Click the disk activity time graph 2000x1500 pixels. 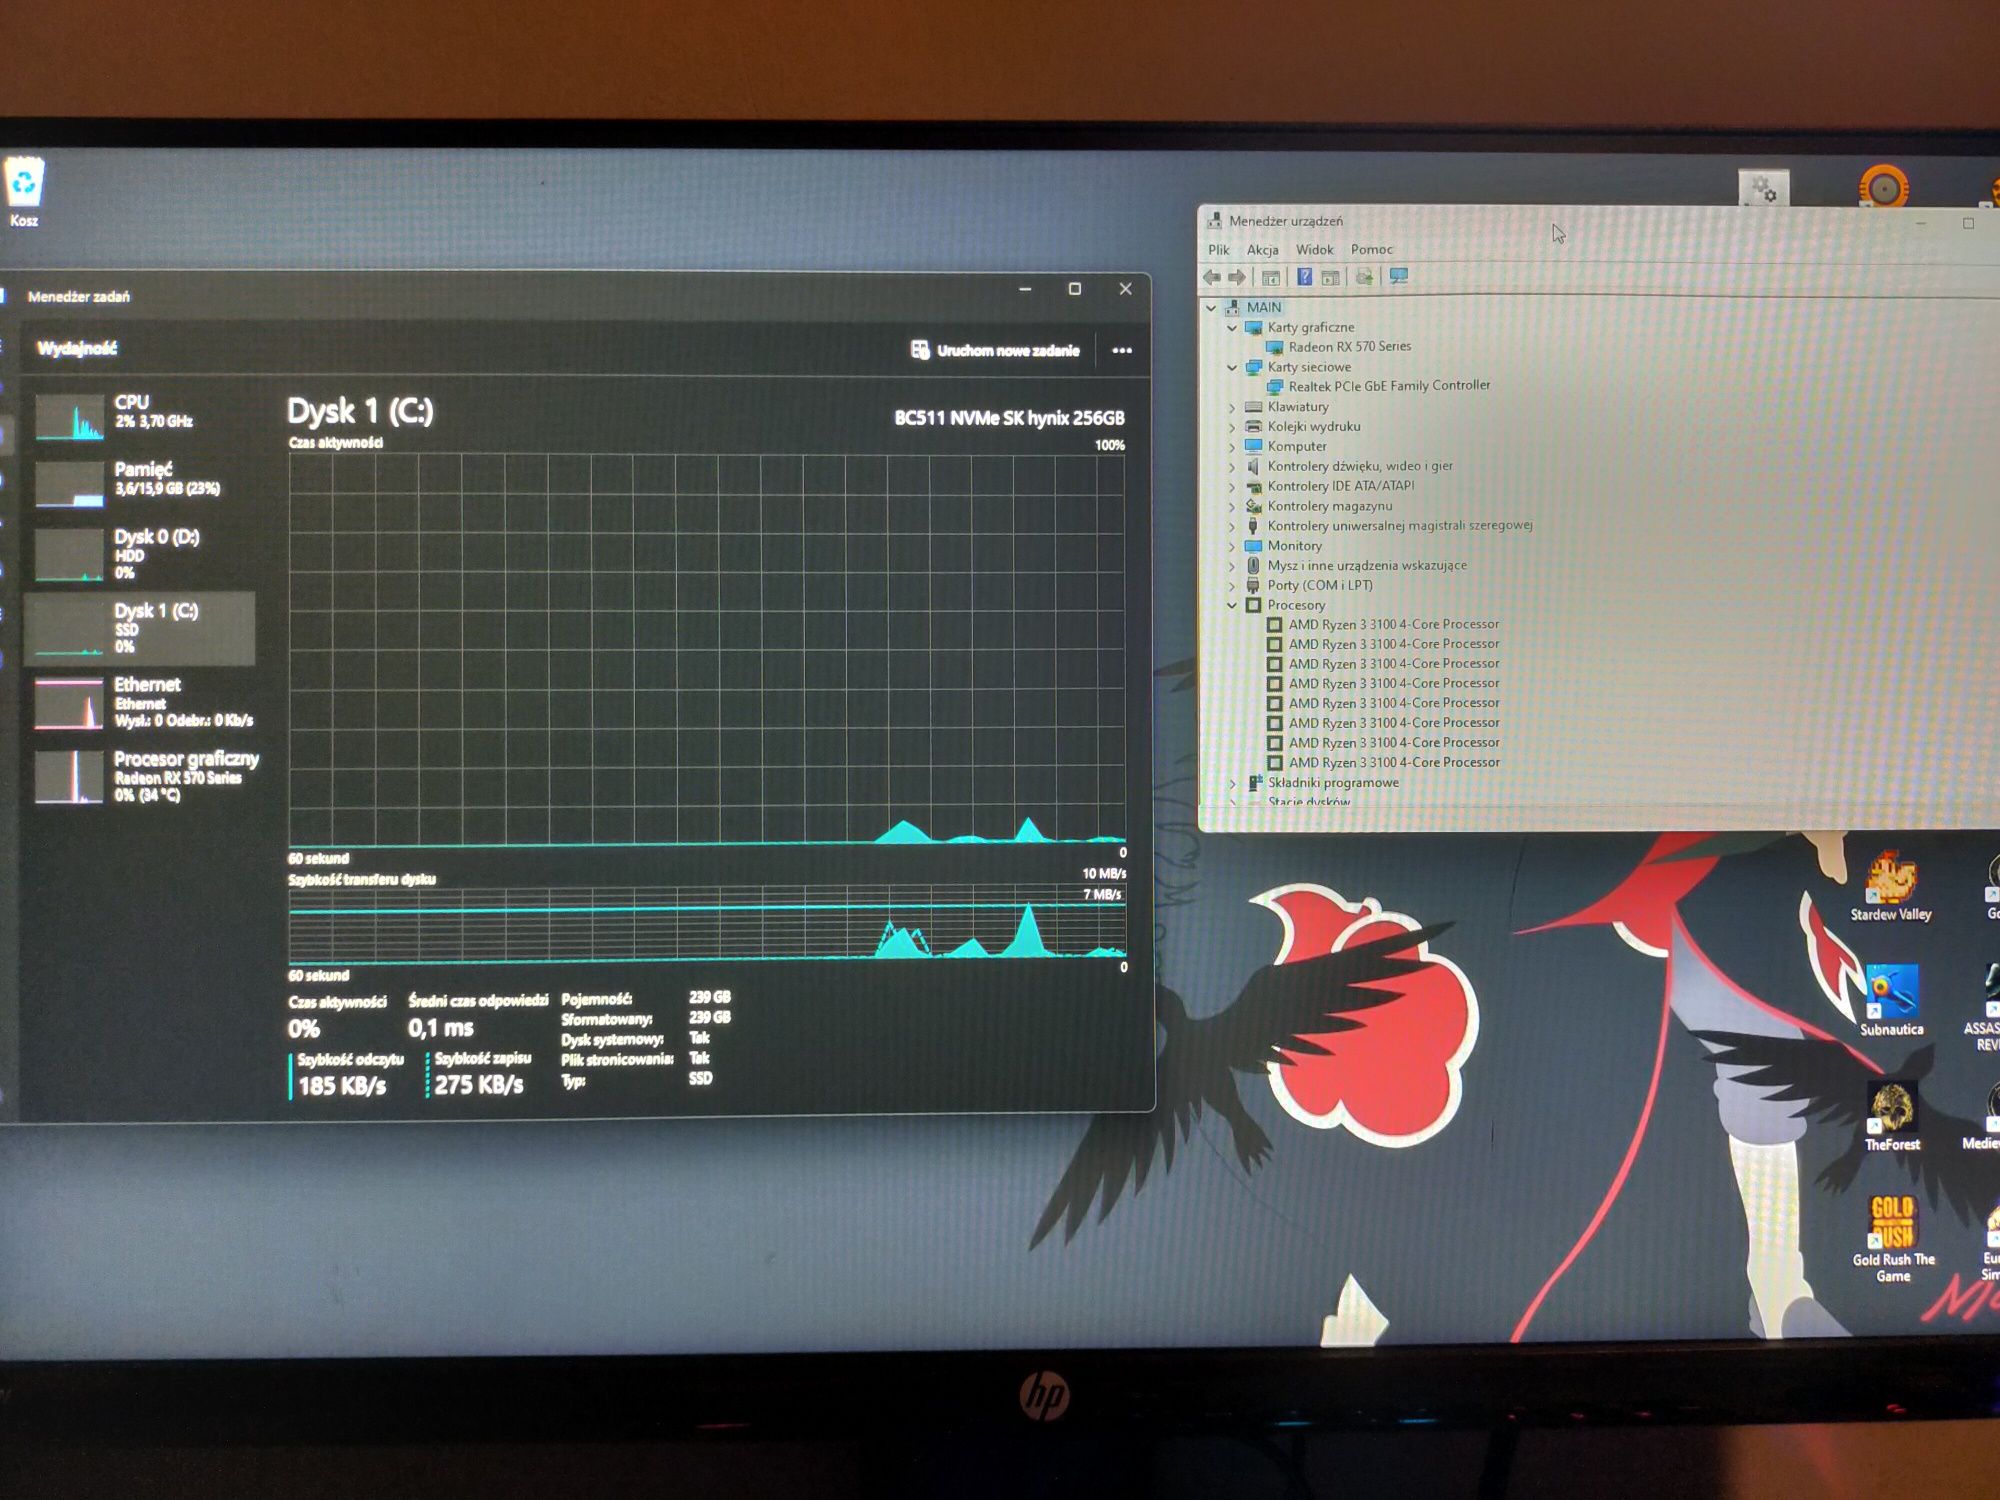(x=707, y=650)
